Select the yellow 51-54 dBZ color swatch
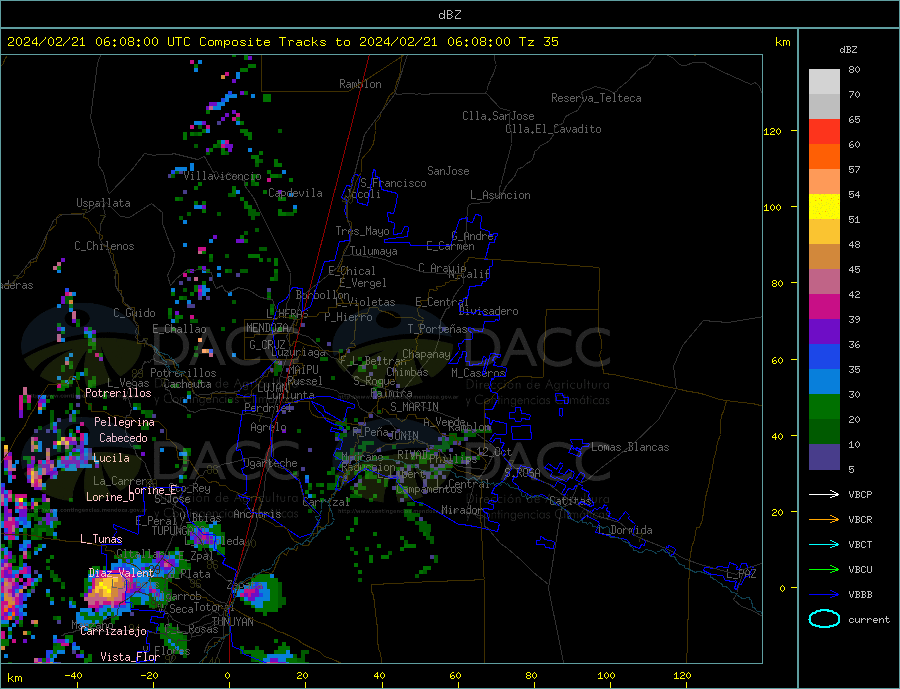Viewport: 900px width, 689px height. tap(824, 207)
